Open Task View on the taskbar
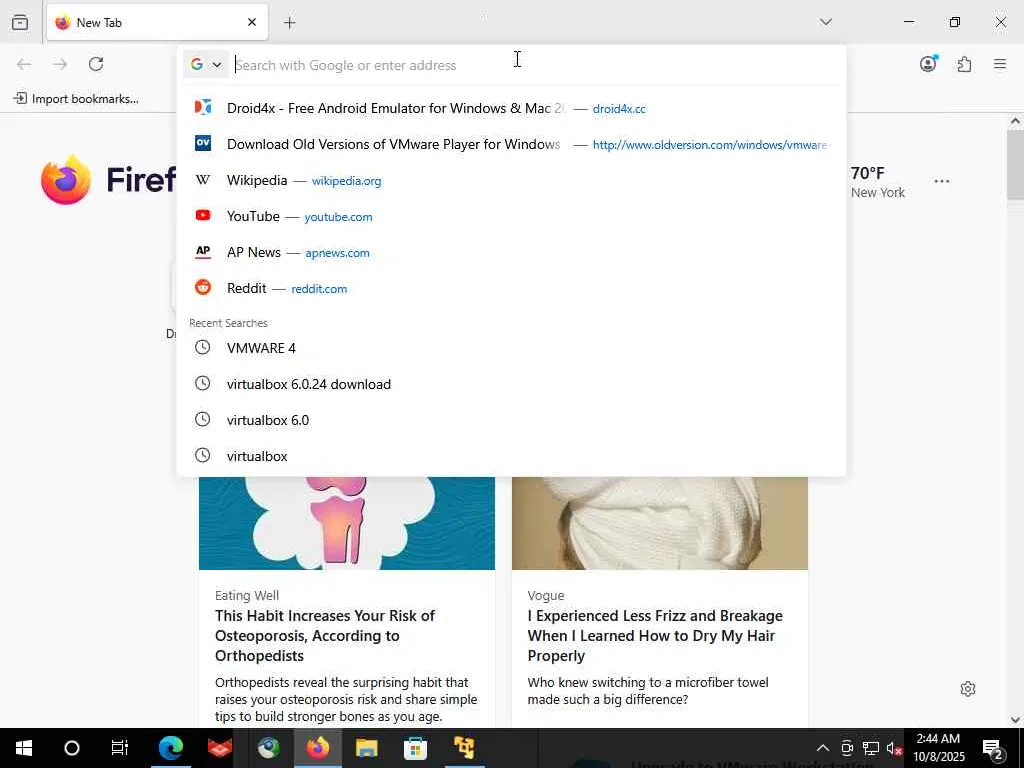The height and width of the screenshot is (768, 1024). point(120,748)
